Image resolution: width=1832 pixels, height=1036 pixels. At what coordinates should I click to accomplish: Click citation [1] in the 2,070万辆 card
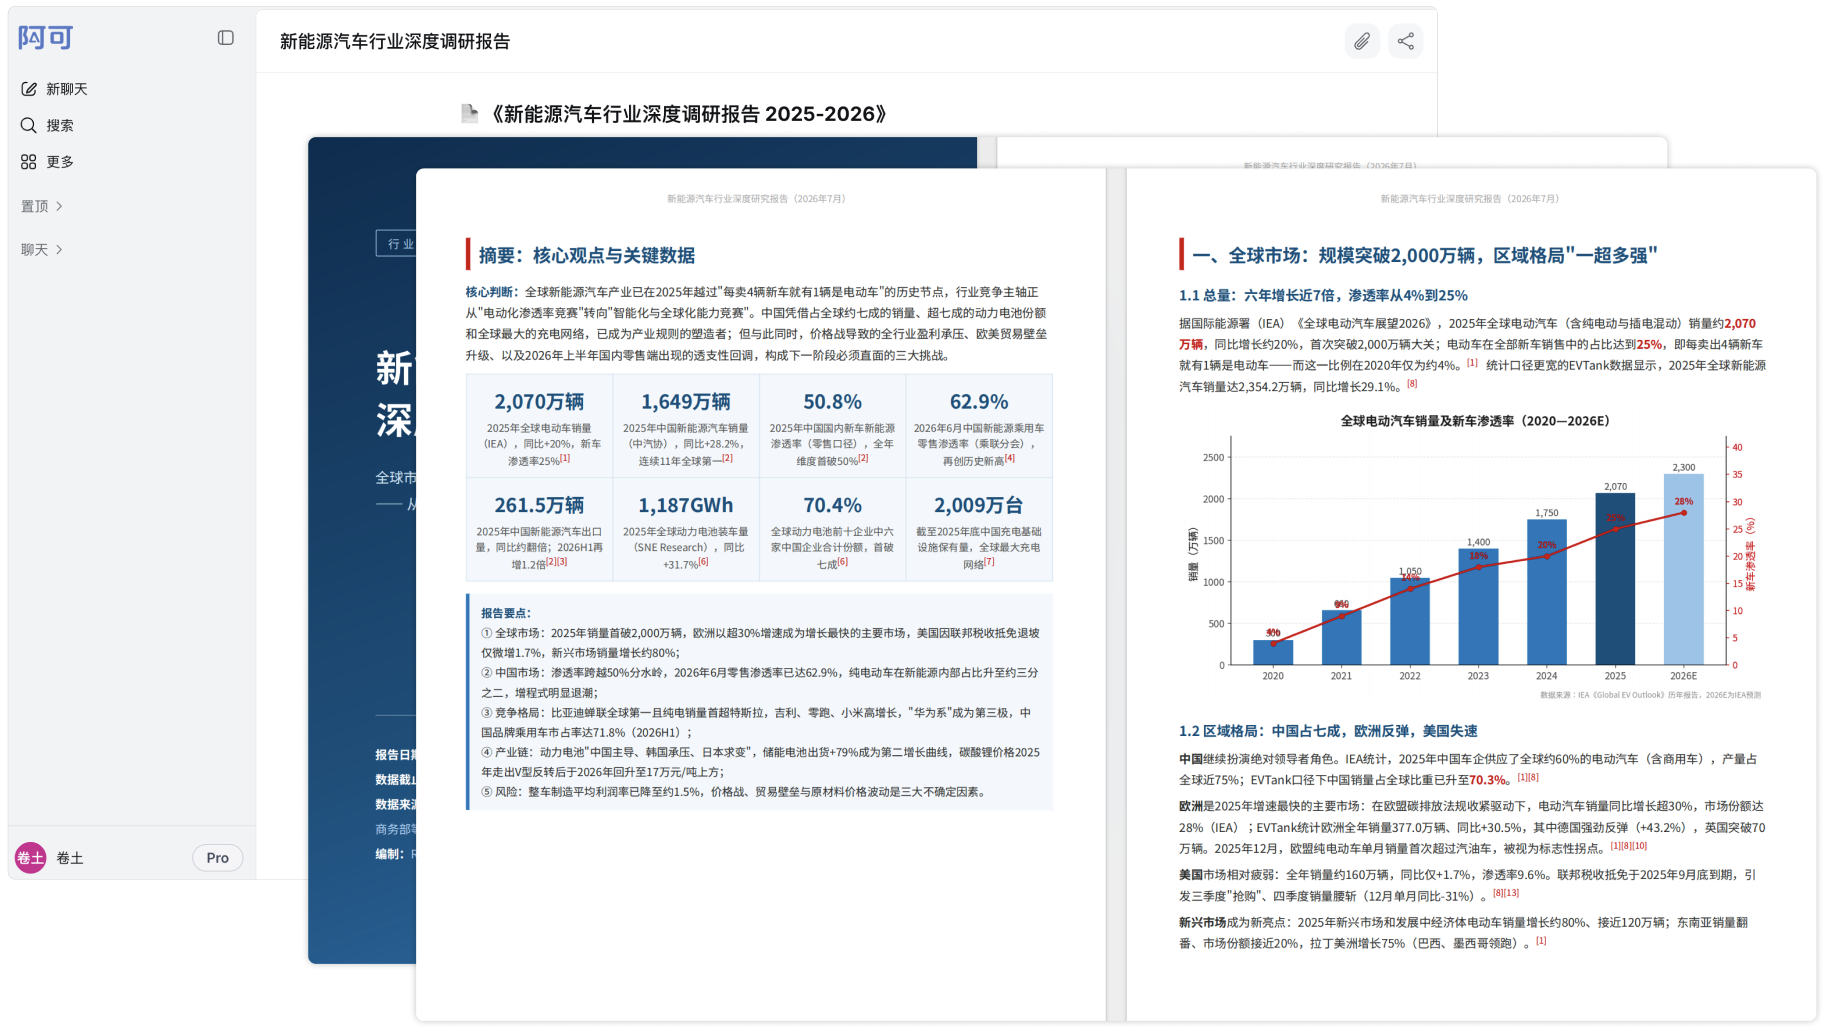tap(565, 458)
